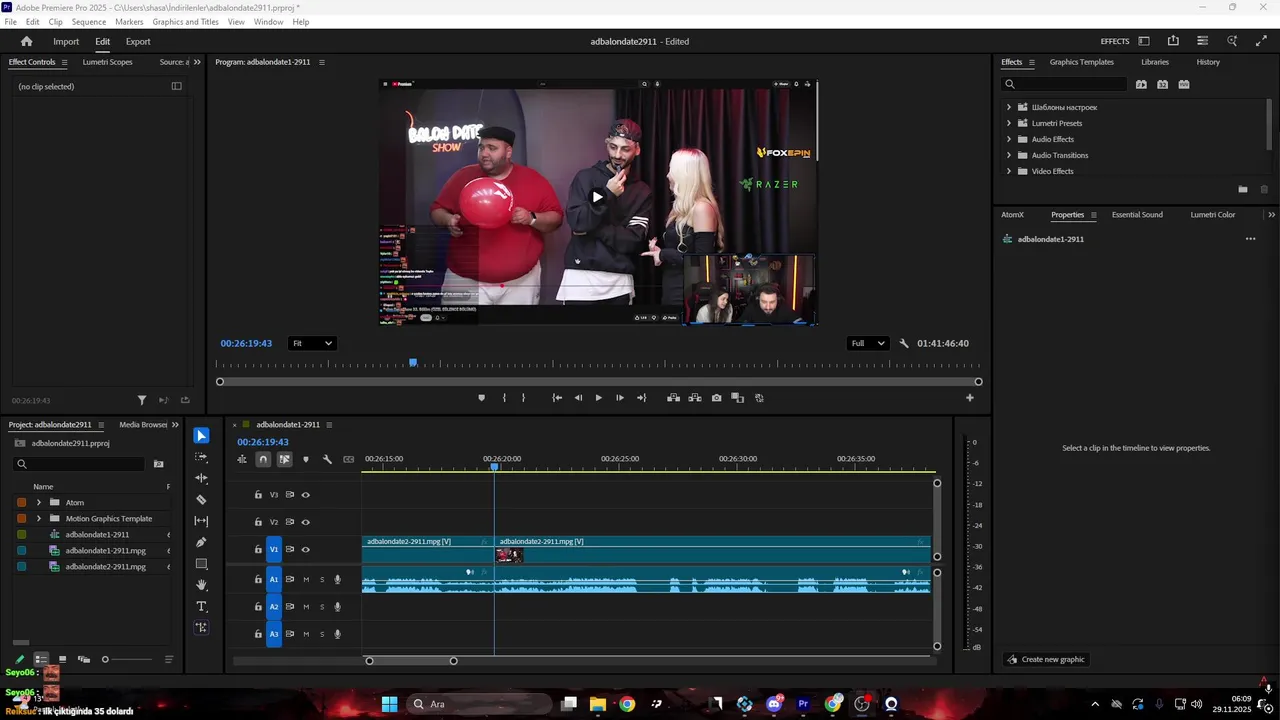Expand the Atom bin
This screenshot has height=720, width=1280.
pyautogui.click(x=39, y=503)
